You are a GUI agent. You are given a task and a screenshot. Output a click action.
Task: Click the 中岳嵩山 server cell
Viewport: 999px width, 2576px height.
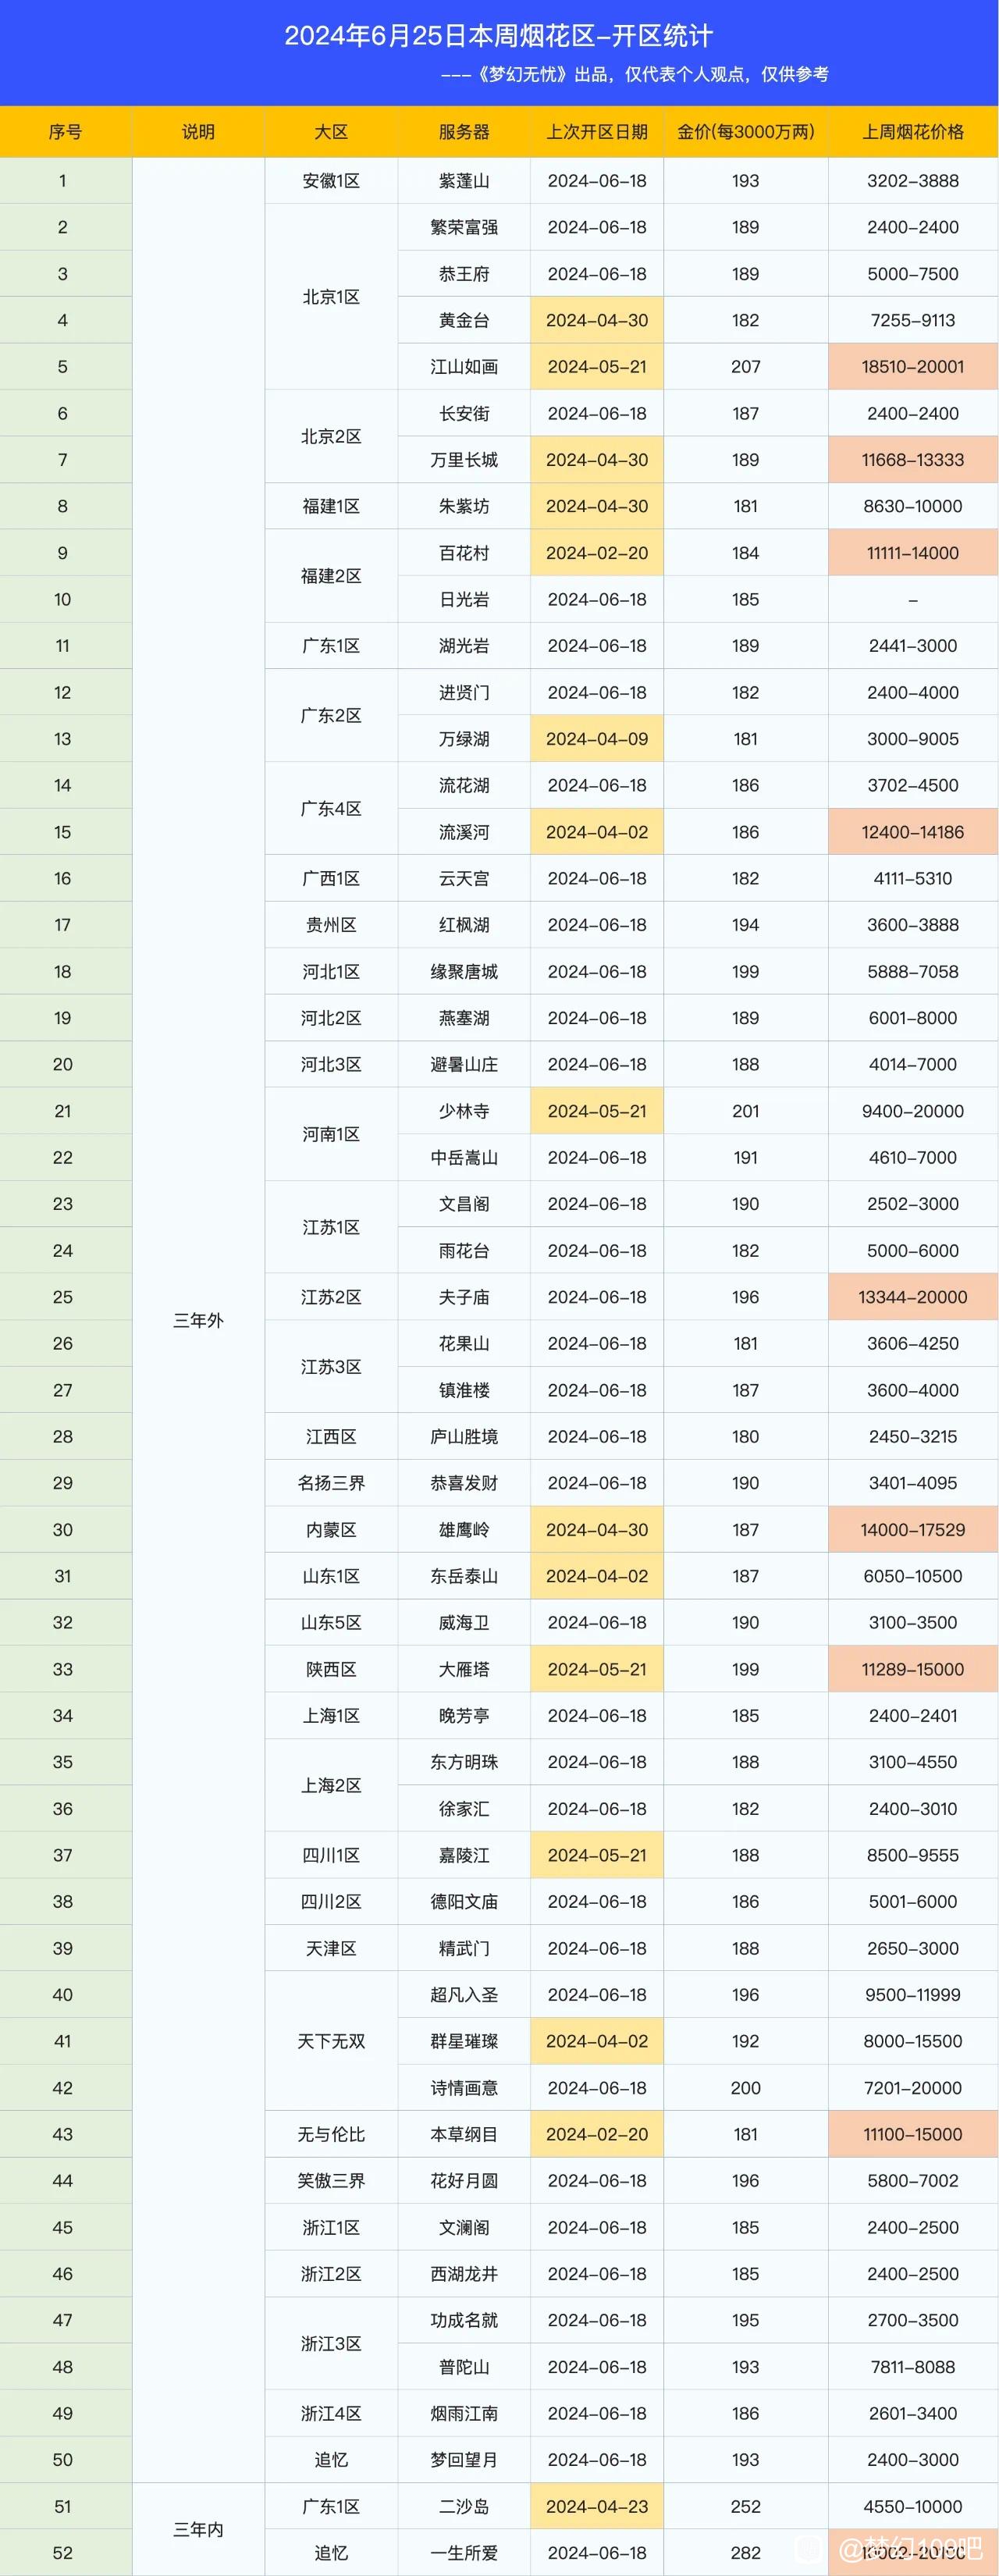click(464, 1157)
